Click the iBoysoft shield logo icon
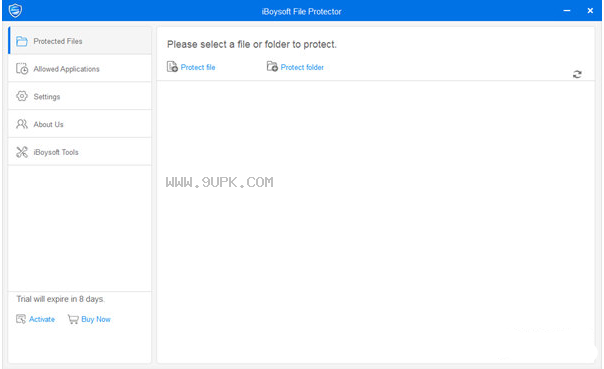Image resolution: width=604 pixels, height=369 pixels. pos(15,10)
